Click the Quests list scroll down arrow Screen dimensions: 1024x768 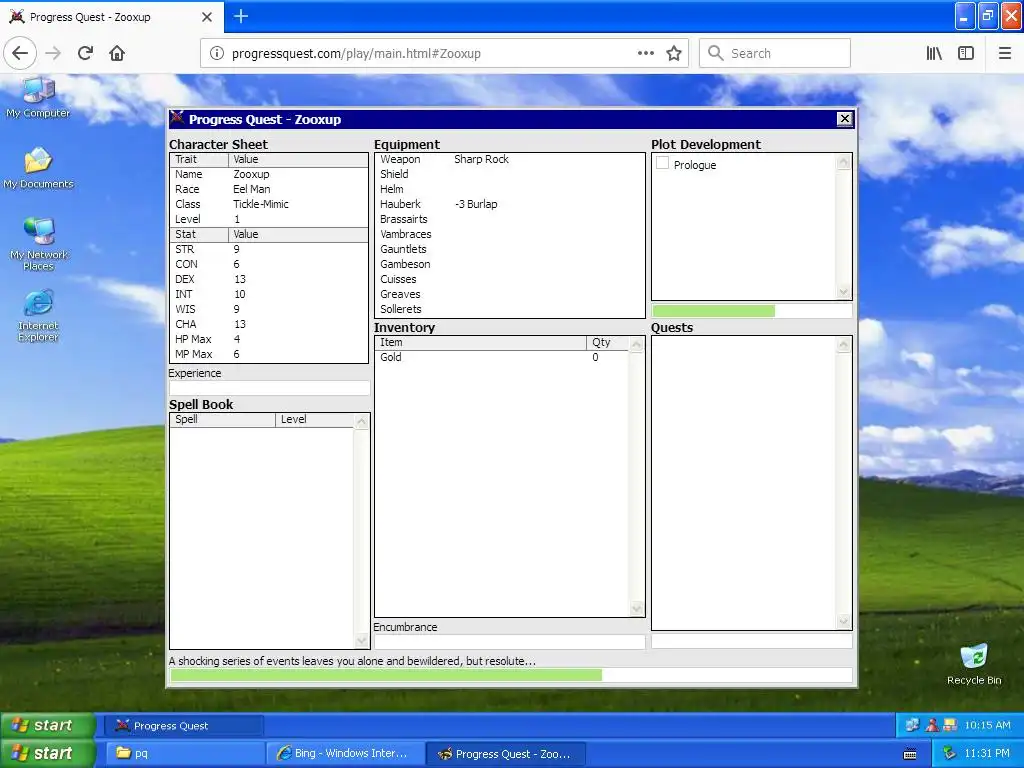point(844,621)
